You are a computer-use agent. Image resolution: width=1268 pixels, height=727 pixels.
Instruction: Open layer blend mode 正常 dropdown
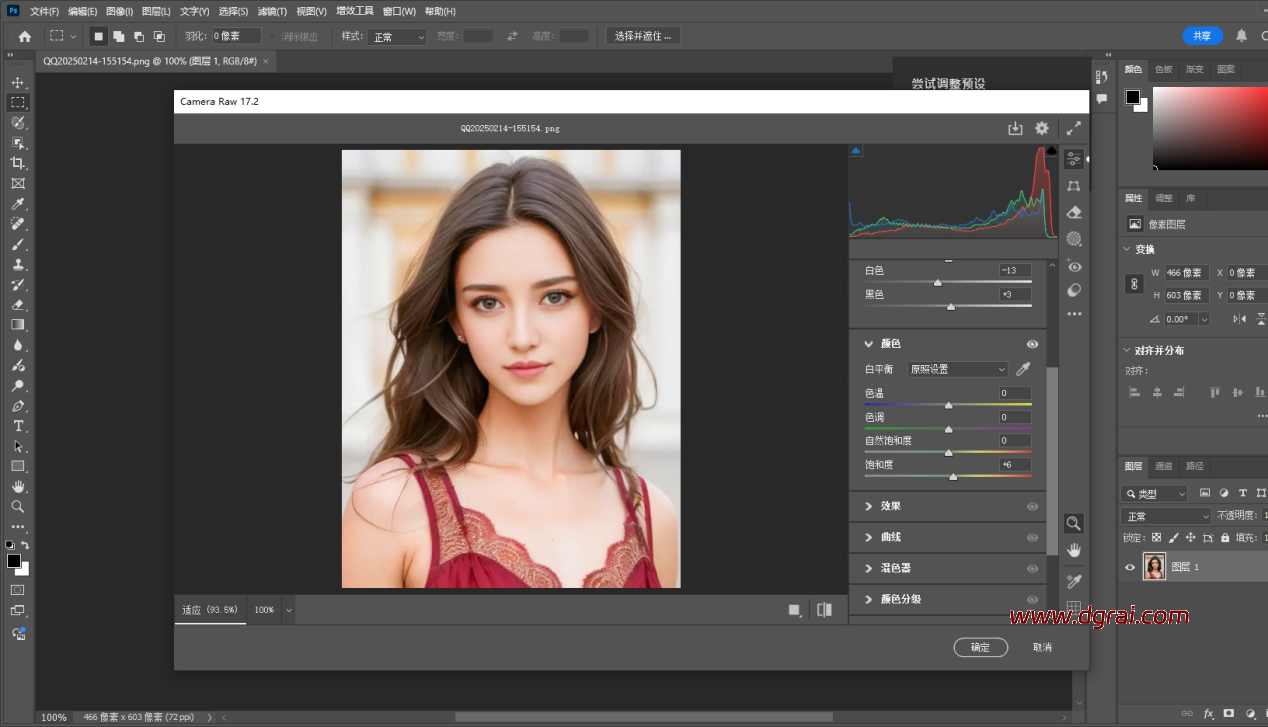tap(1166, 516)
